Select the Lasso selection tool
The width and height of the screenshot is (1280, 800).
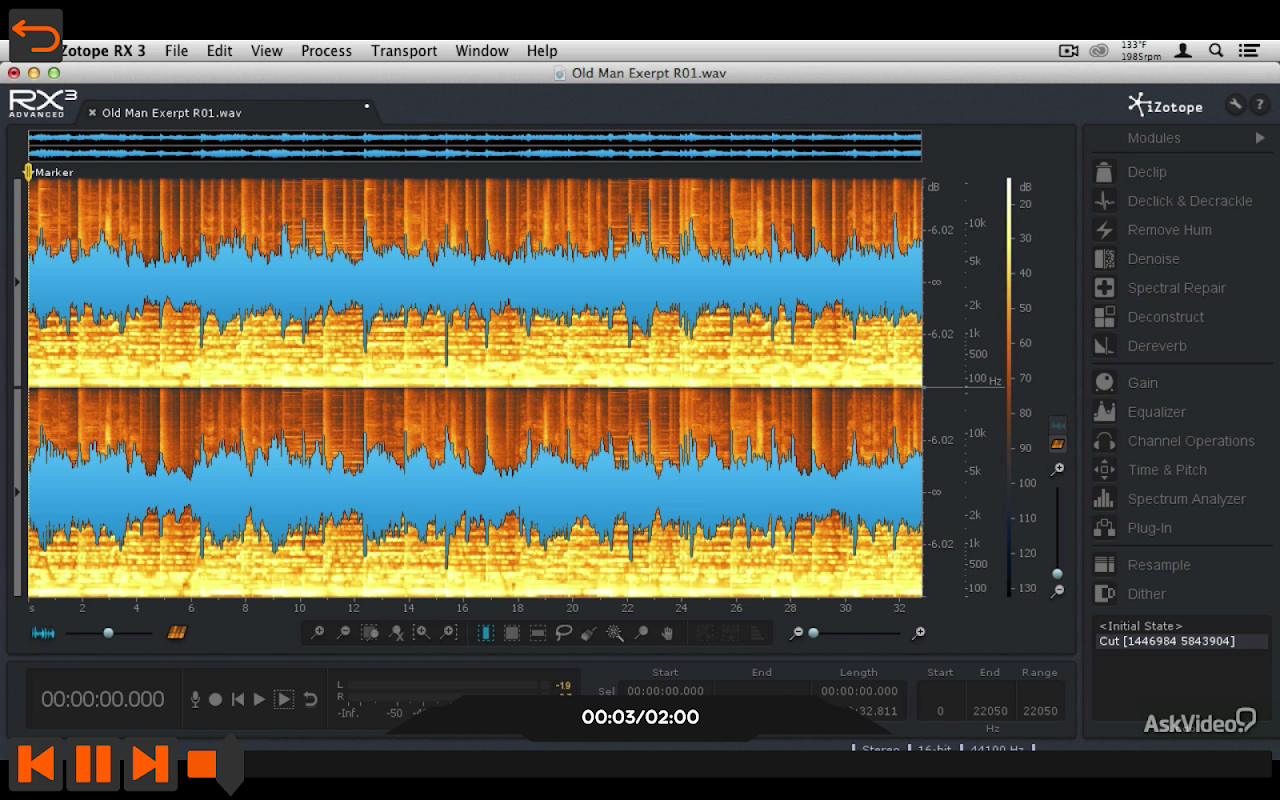click(564, 633)
